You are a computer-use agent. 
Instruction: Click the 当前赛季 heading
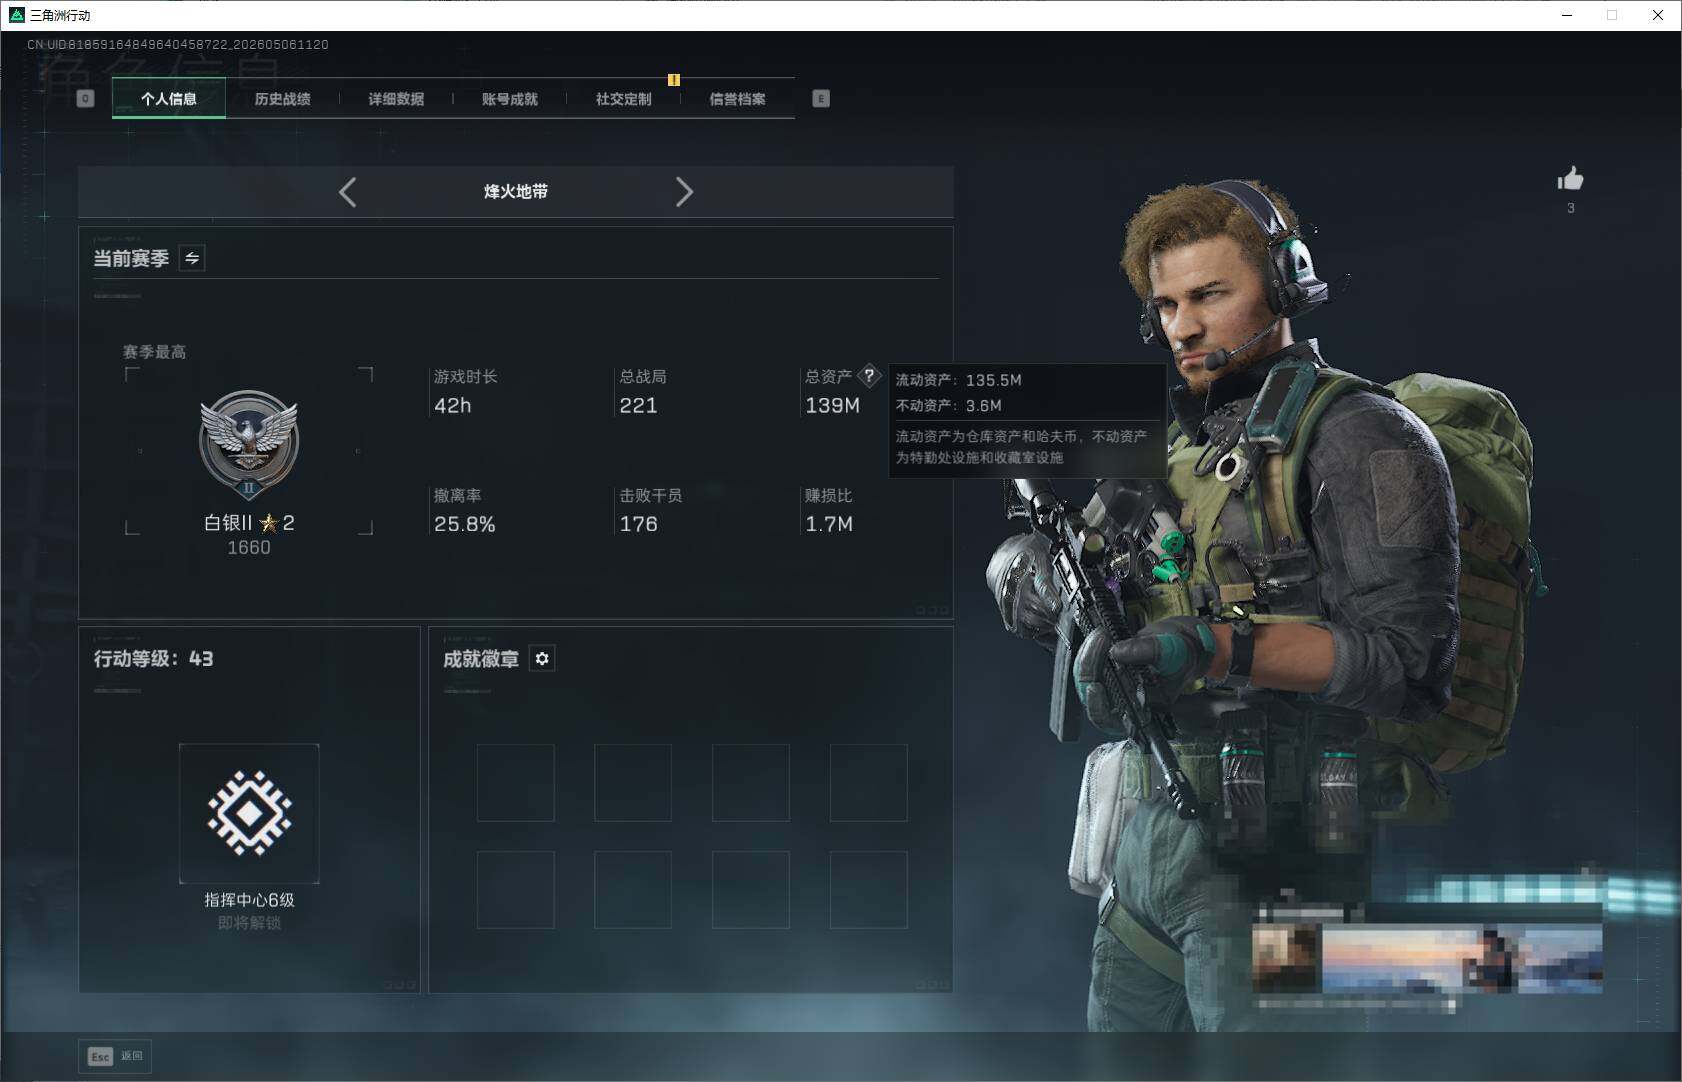(131, 259)
